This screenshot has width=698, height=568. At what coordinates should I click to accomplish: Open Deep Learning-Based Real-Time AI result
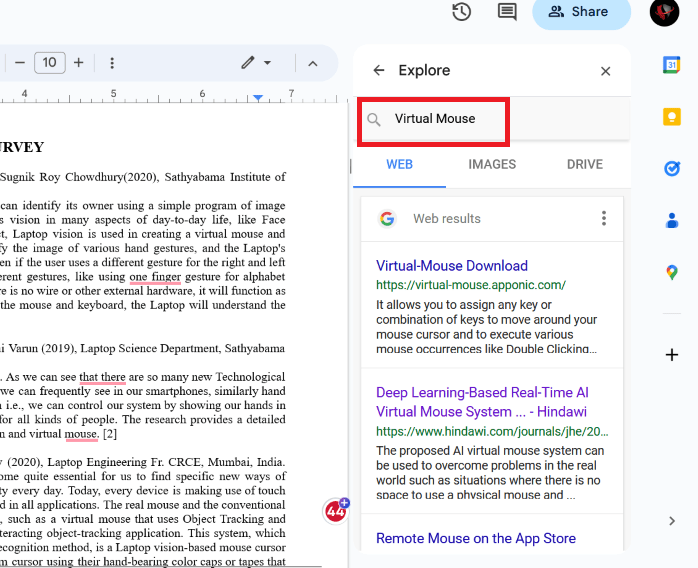(x=482, y=402)
